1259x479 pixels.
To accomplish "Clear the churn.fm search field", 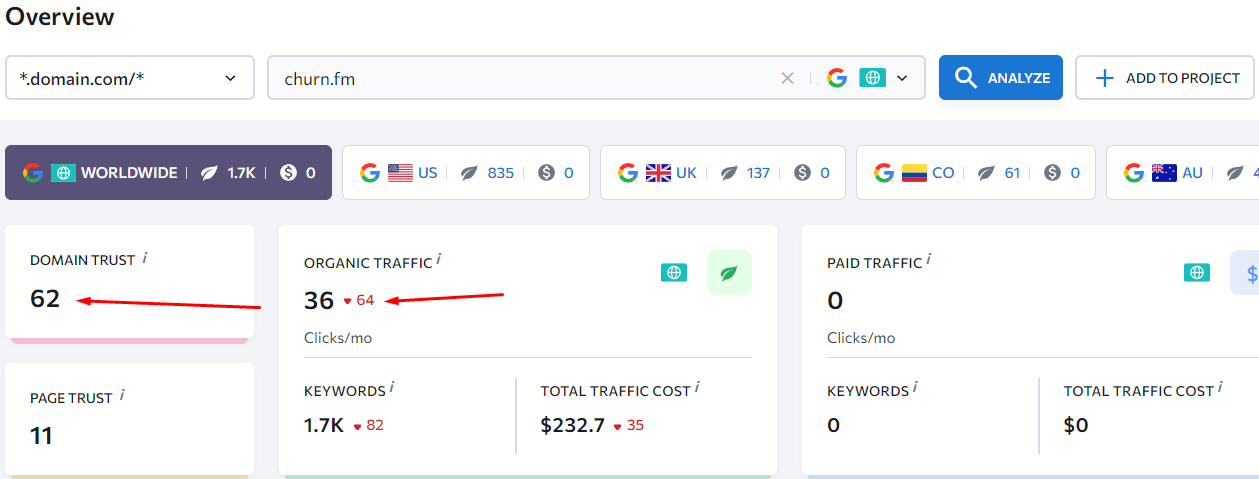I will (x=787, y=78).
